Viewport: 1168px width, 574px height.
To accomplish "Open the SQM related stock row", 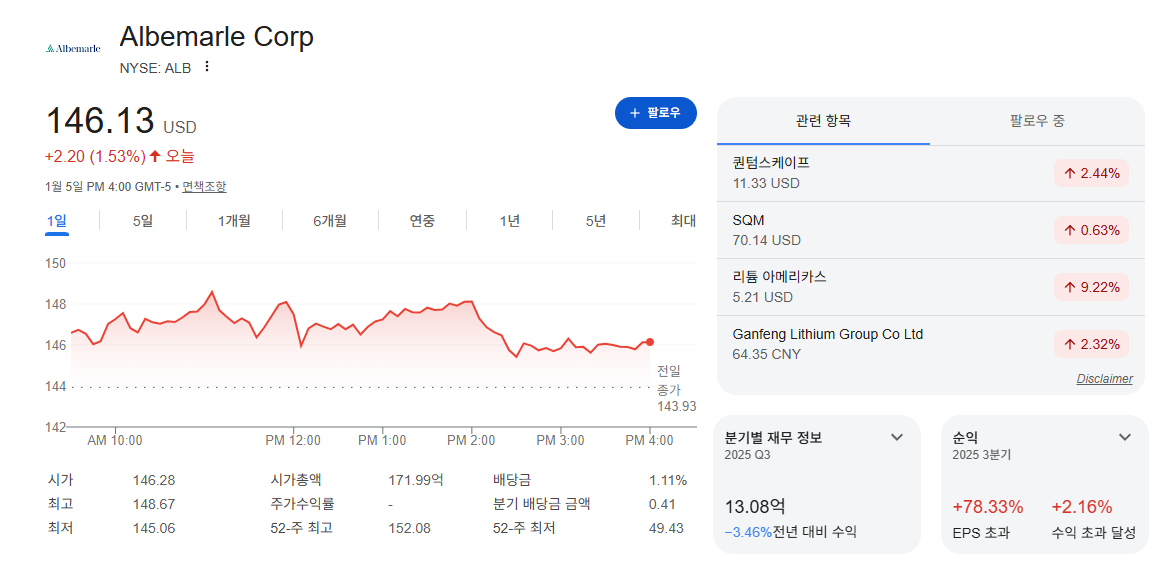I will click(x=930, y=230).
